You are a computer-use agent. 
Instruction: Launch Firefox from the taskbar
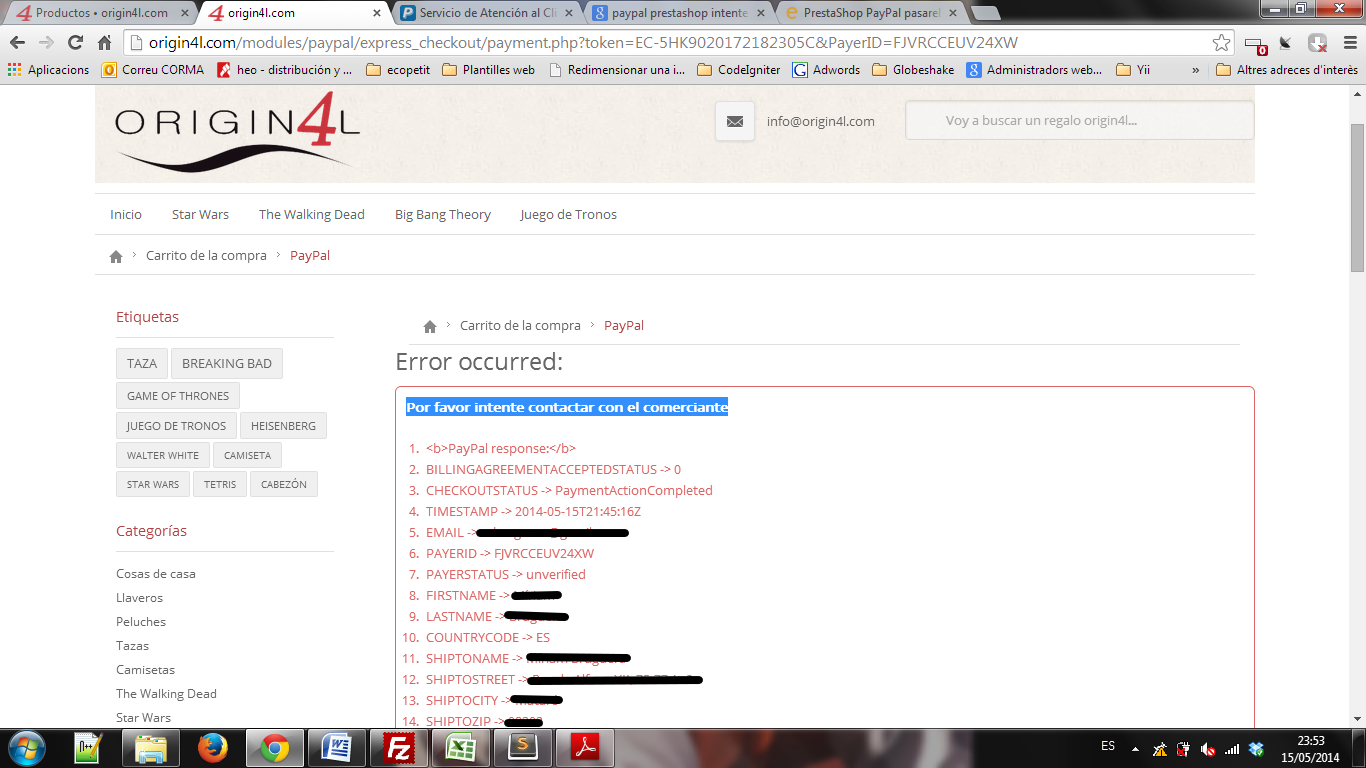[213, 748]
